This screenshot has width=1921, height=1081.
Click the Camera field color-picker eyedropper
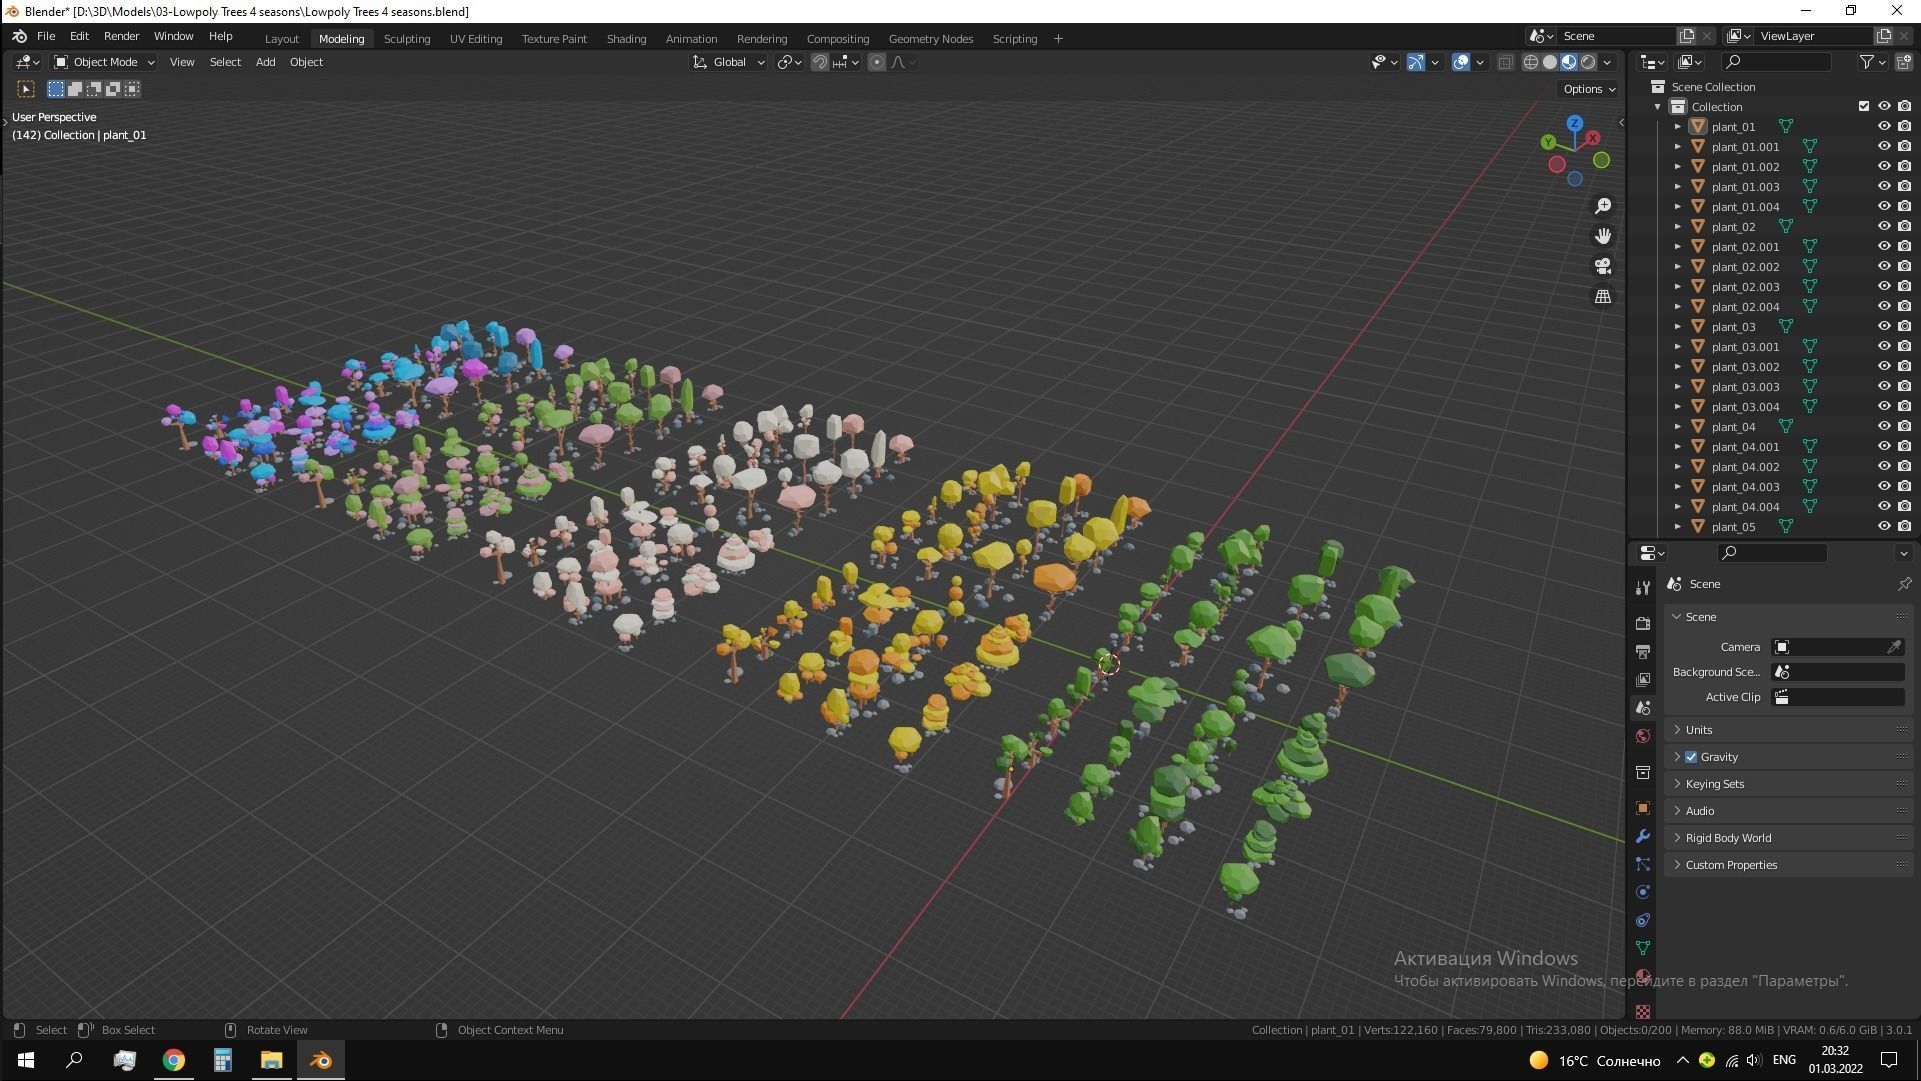(1894, 647)
